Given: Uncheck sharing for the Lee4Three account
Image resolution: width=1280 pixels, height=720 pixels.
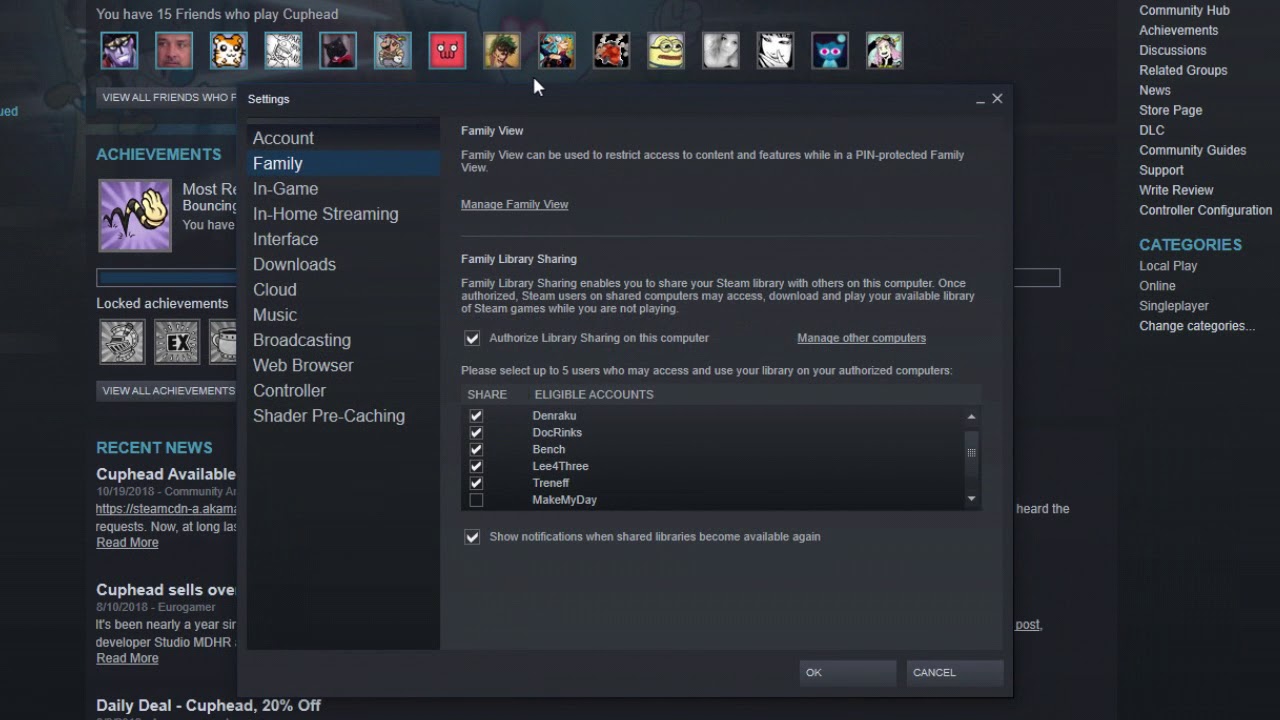Looking at the screenshot, I should (476, 466).
